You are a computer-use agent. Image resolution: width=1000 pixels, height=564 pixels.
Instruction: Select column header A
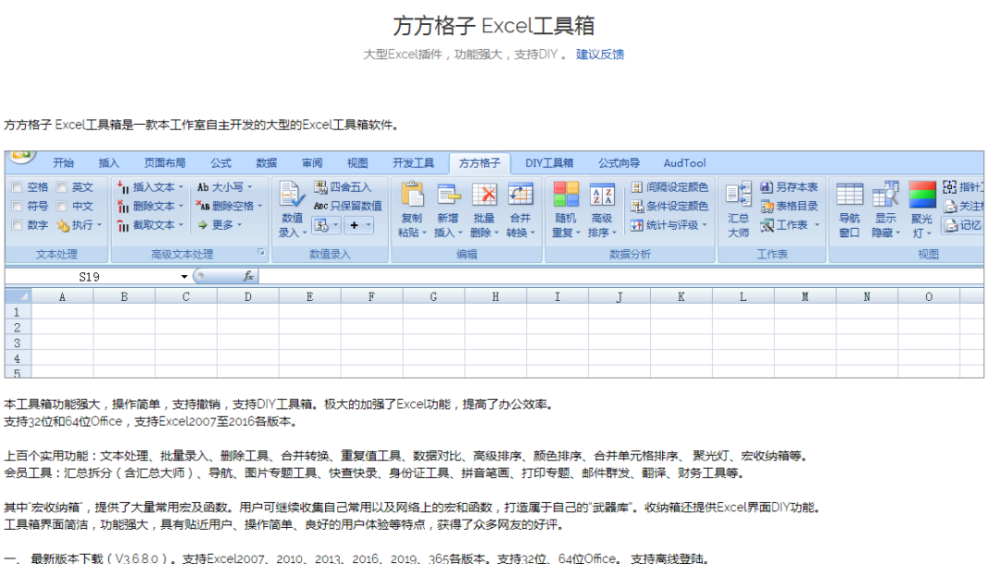click(62, 296)
